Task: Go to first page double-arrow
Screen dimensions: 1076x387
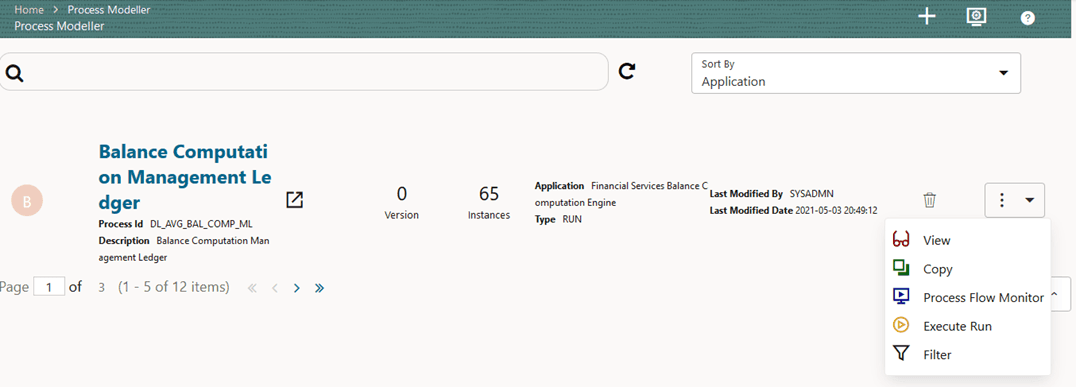Action: tap(252, 288)
